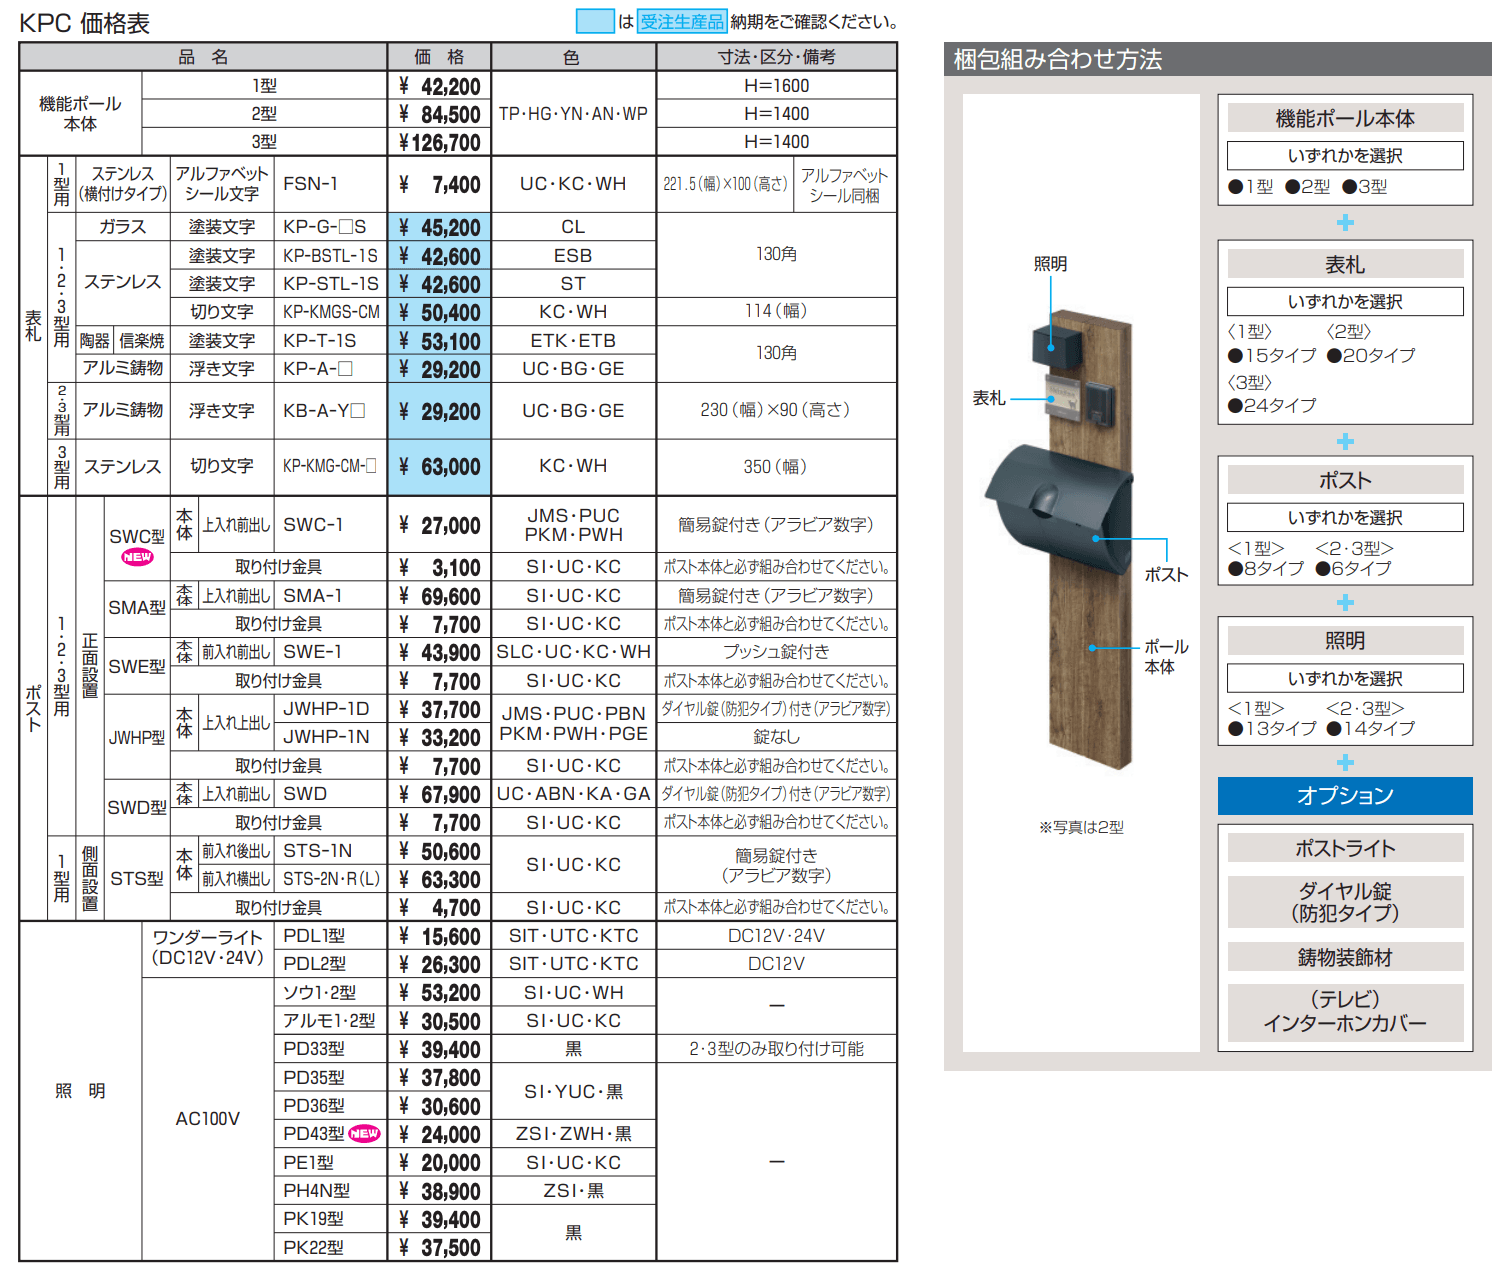Click the NEW badge on PD43型 row

click(362, 1133)
